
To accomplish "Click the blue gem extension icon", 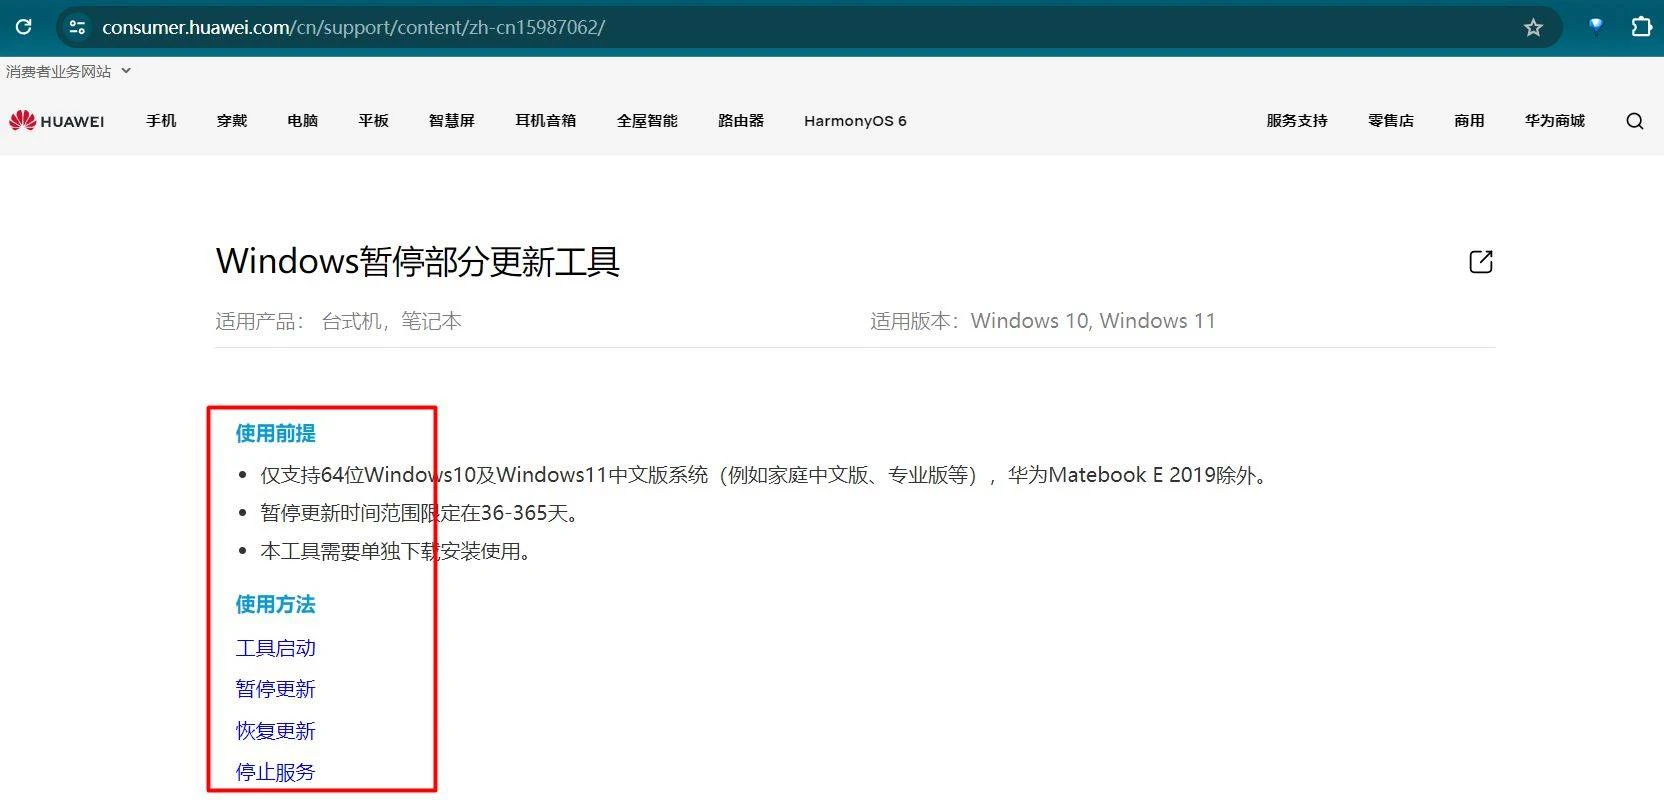I will tap(1595, 27).
